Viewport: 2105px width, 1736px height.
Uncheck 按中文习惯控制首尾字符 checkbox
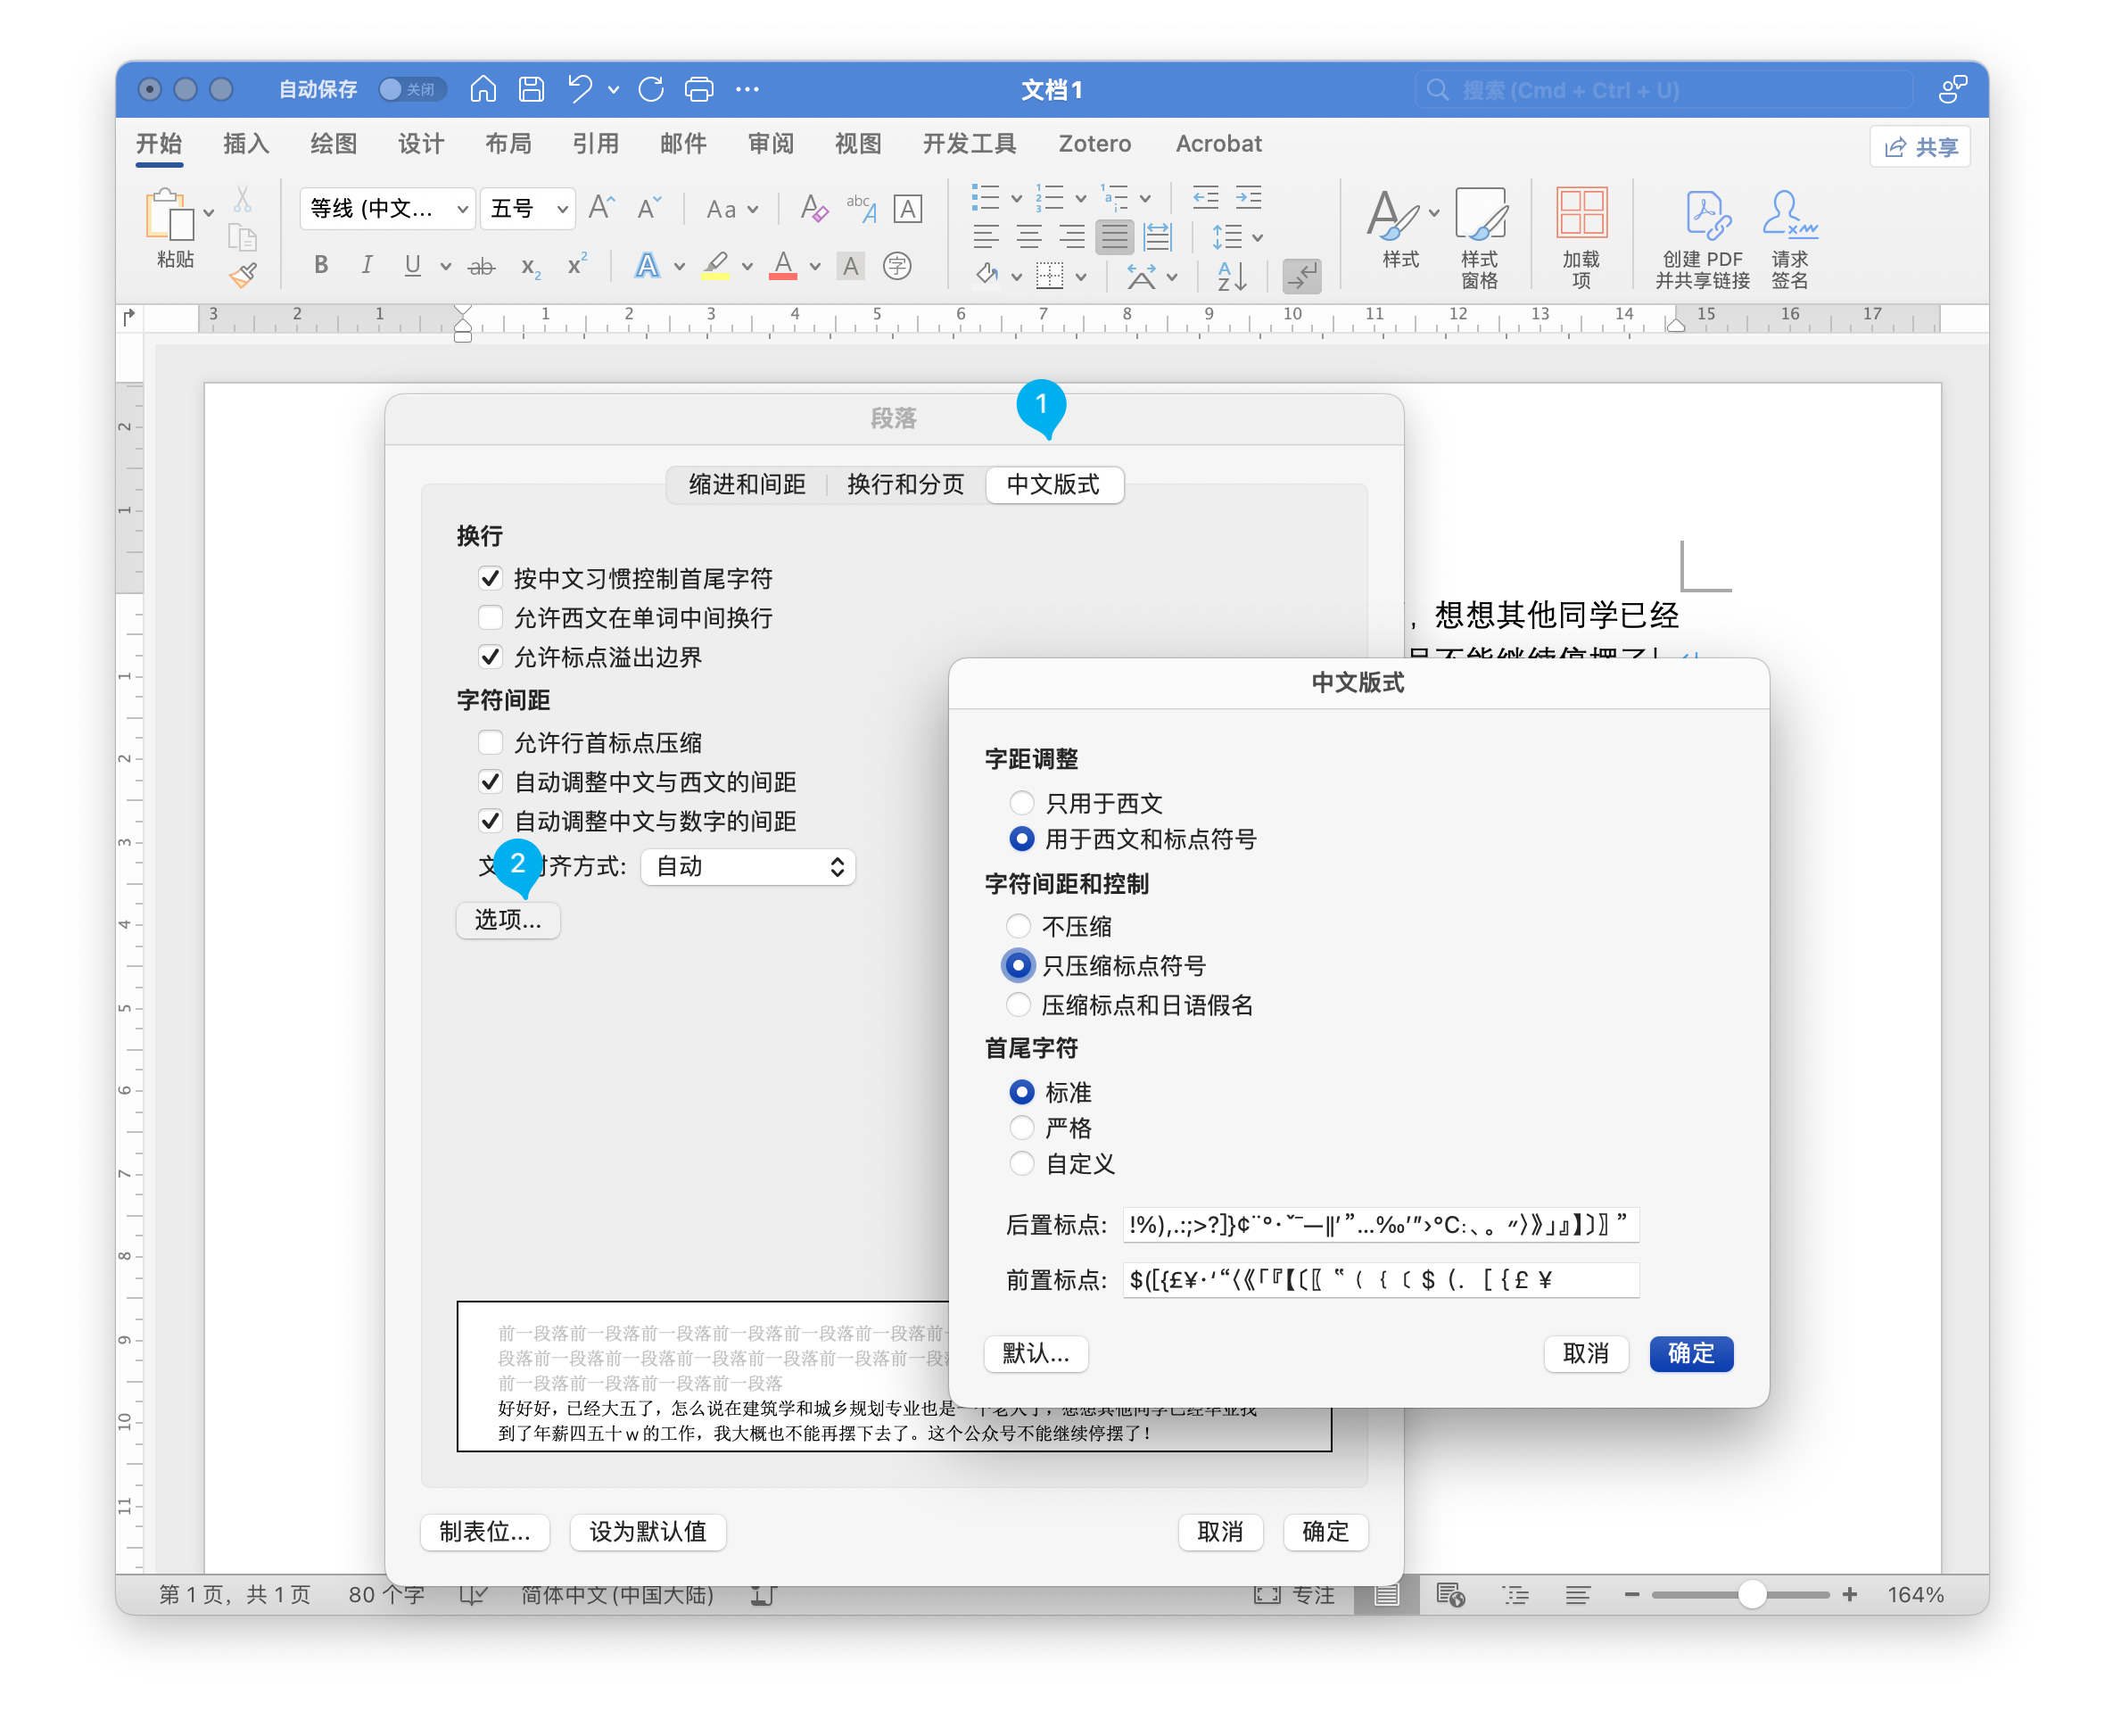[490, 579]
